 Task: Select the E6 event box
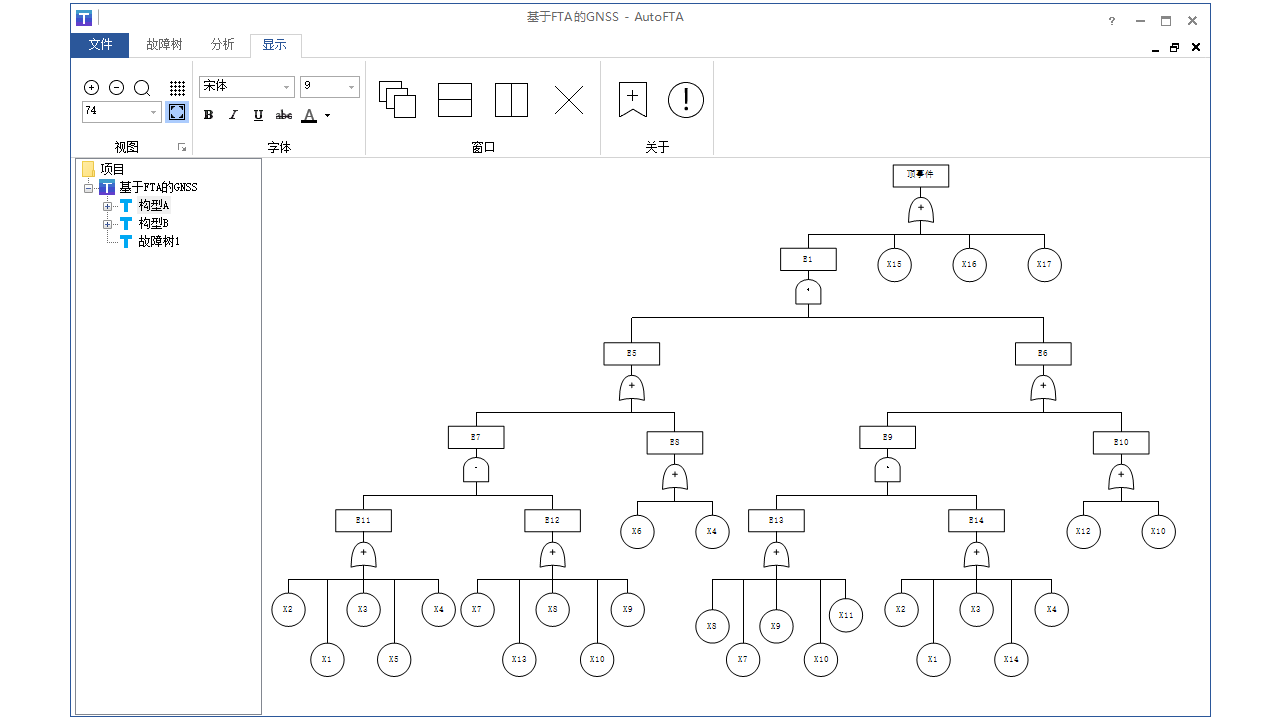click(1043, 354)
